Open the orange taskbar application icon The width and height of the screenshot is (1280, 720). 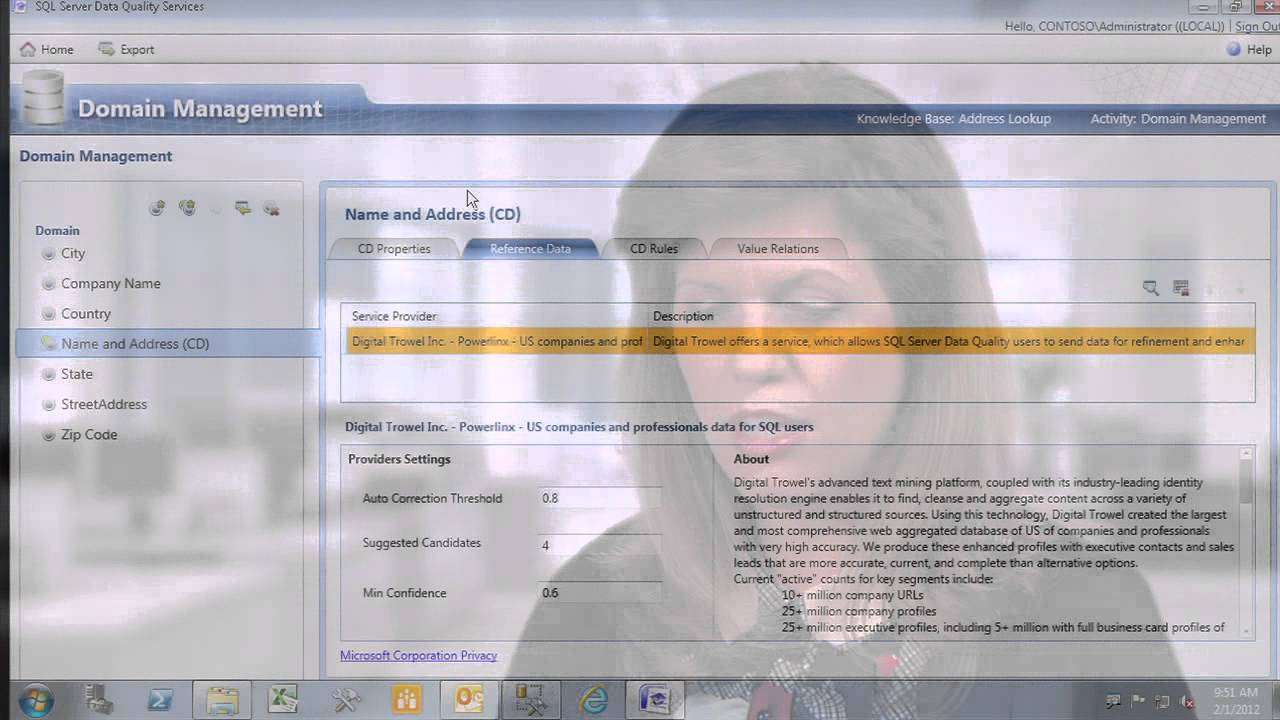pos(407,700)
